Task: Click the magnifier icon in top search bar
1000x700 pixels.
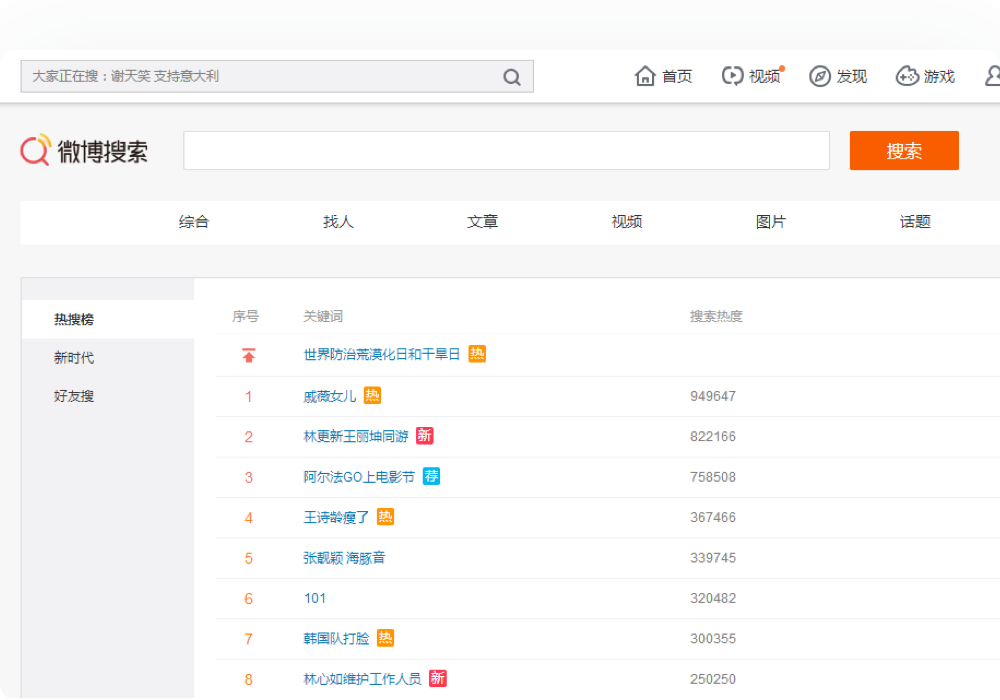Action: pyautogui.click(x=512, y=77)
